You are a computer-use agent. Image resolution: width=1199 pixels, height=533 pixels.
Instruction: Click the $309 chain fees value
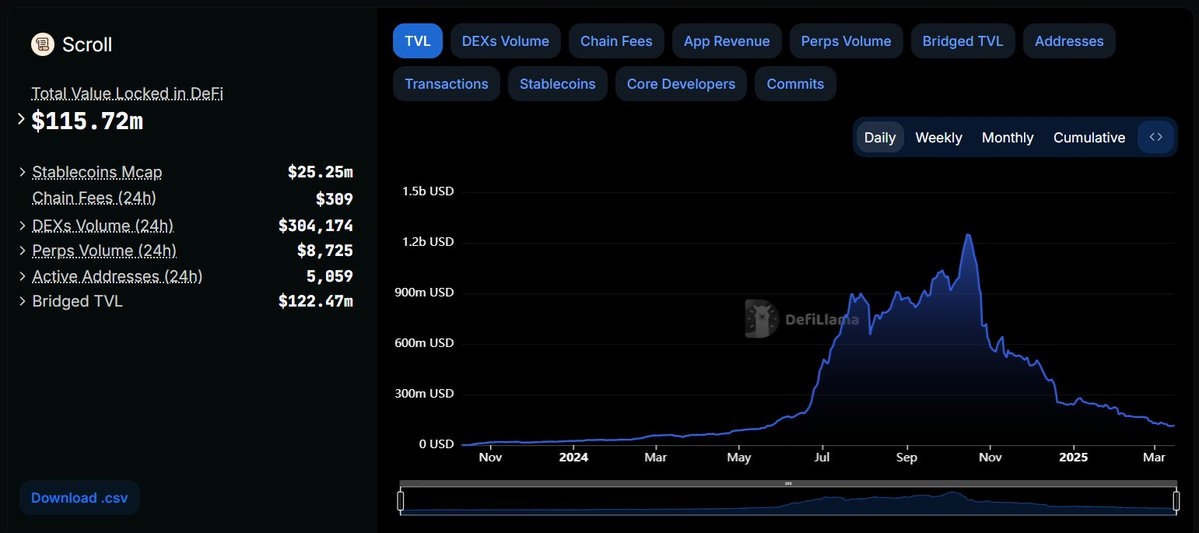pyautogui.click(x=334, y=200)
